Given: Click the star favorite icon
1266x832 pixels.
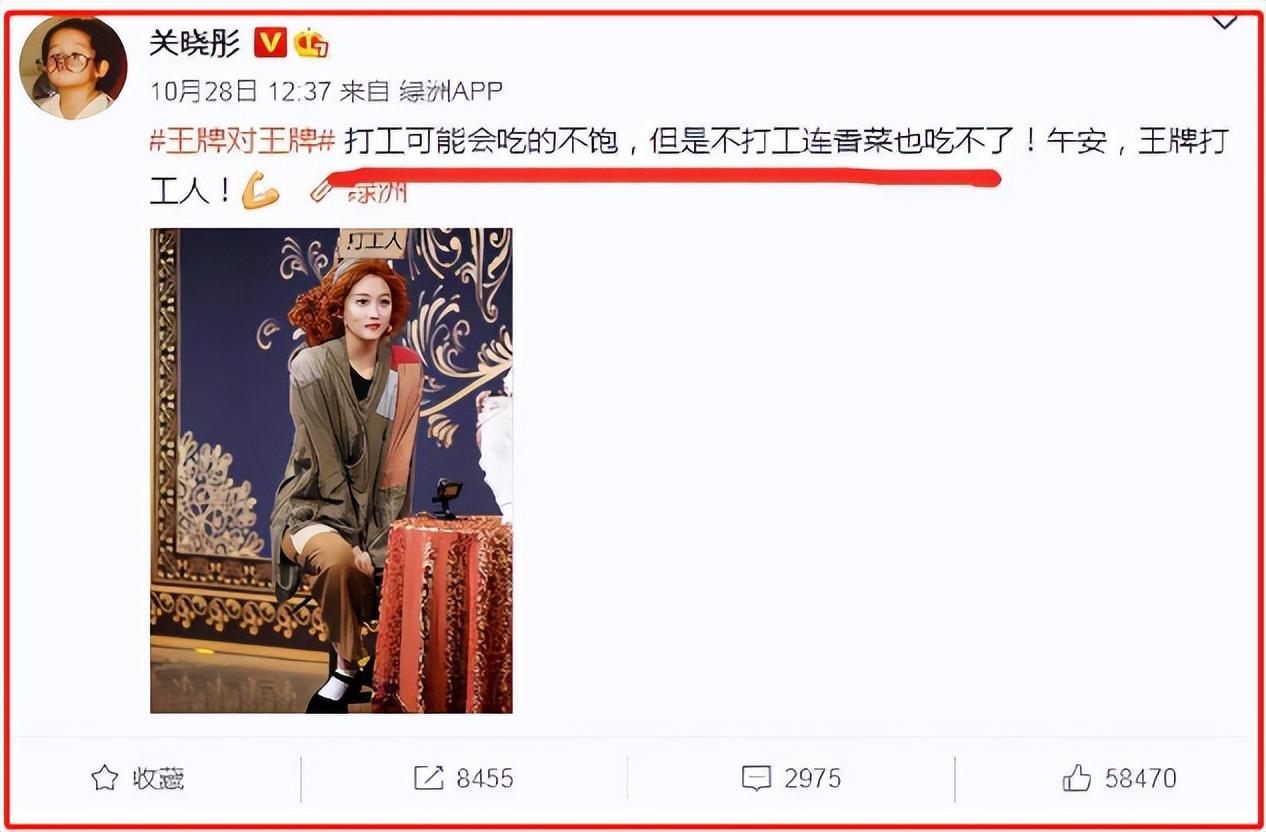Looking at the screenshot, I should point(105,778).
